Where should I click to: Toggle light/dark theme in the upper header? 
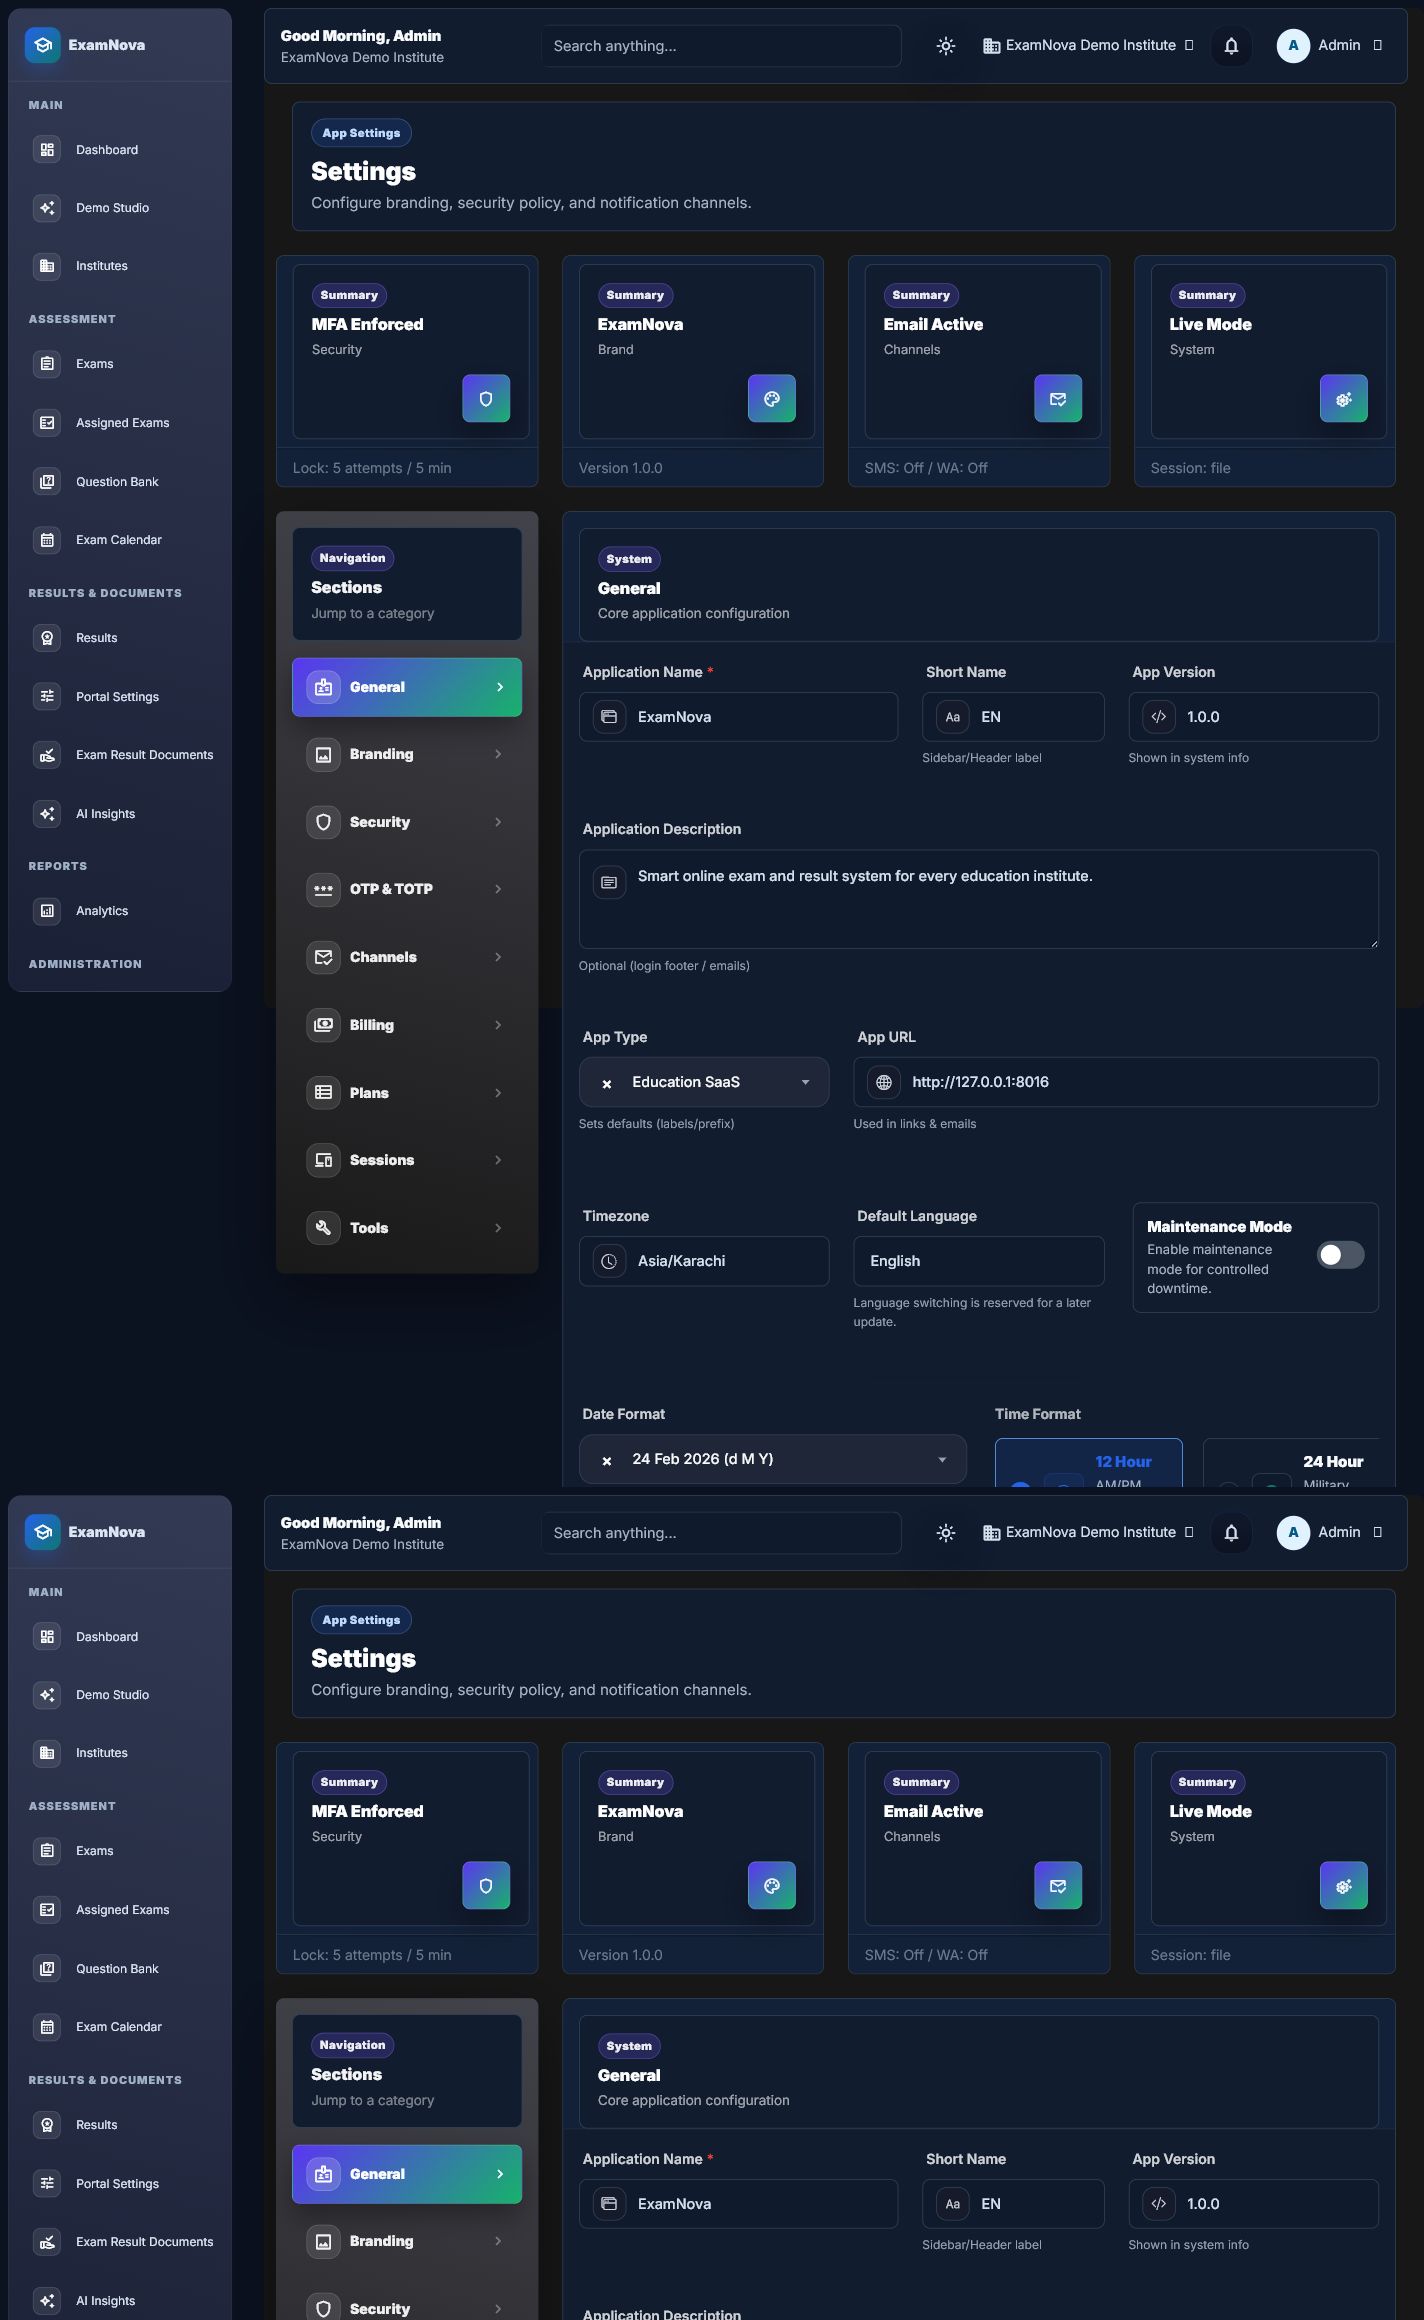click(x=946, y=46)
